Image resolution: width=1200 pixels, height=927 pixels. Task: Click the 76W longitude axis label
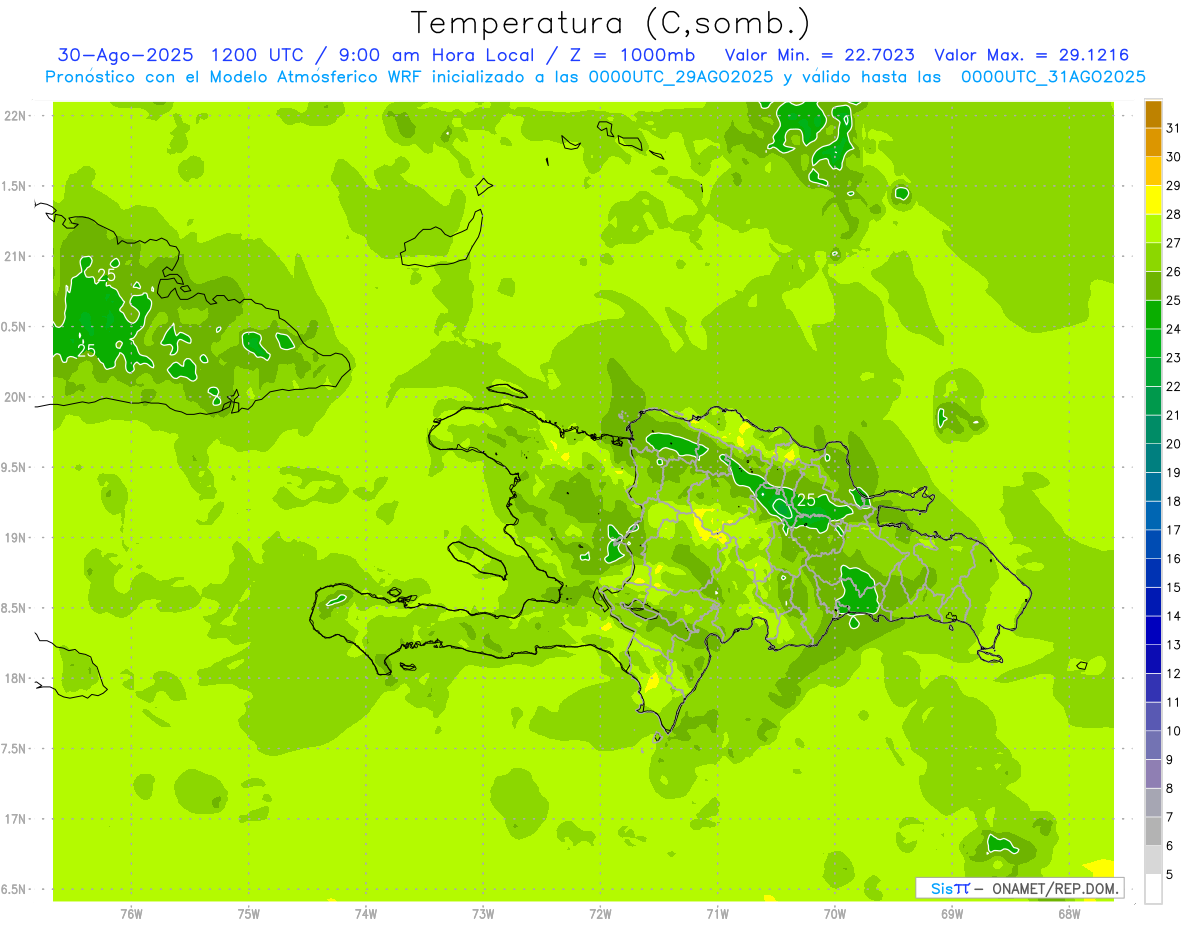131,914
